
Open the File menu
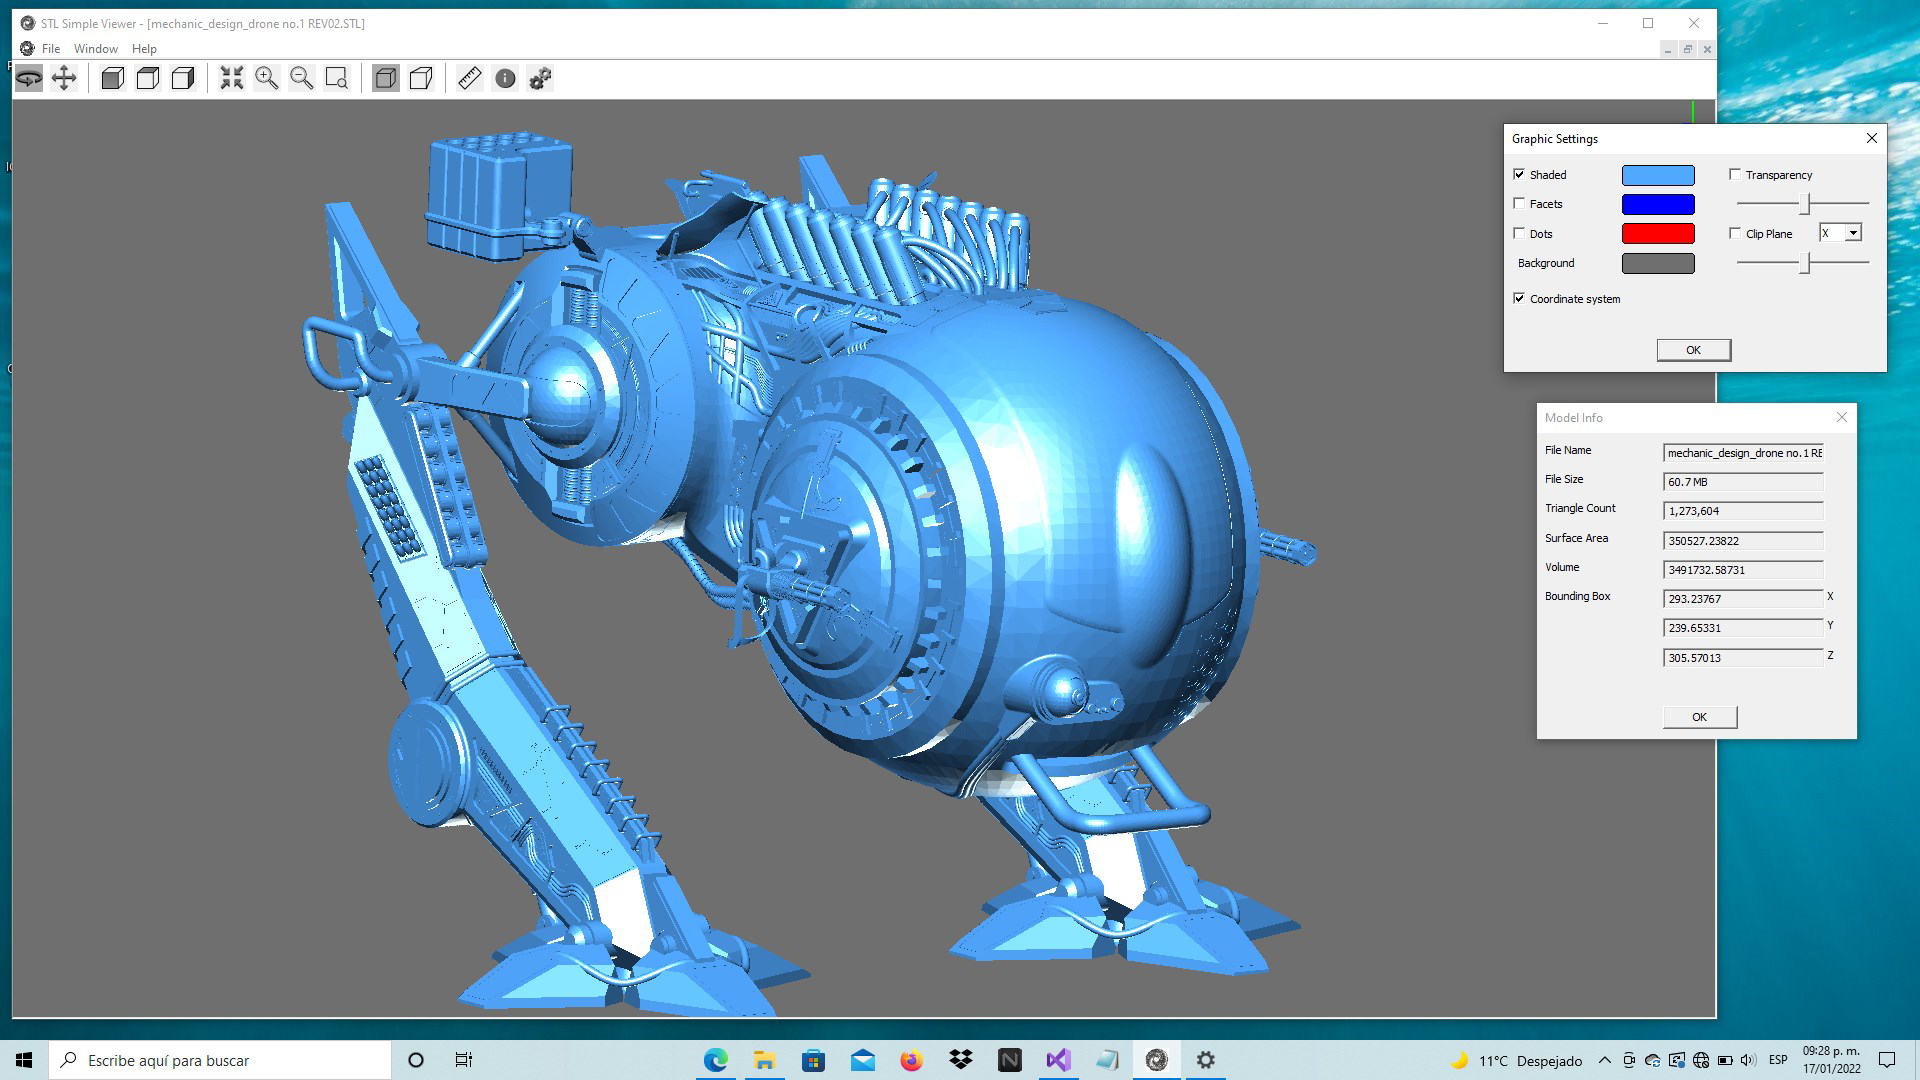pyautogui.click(x=51, y=48)
